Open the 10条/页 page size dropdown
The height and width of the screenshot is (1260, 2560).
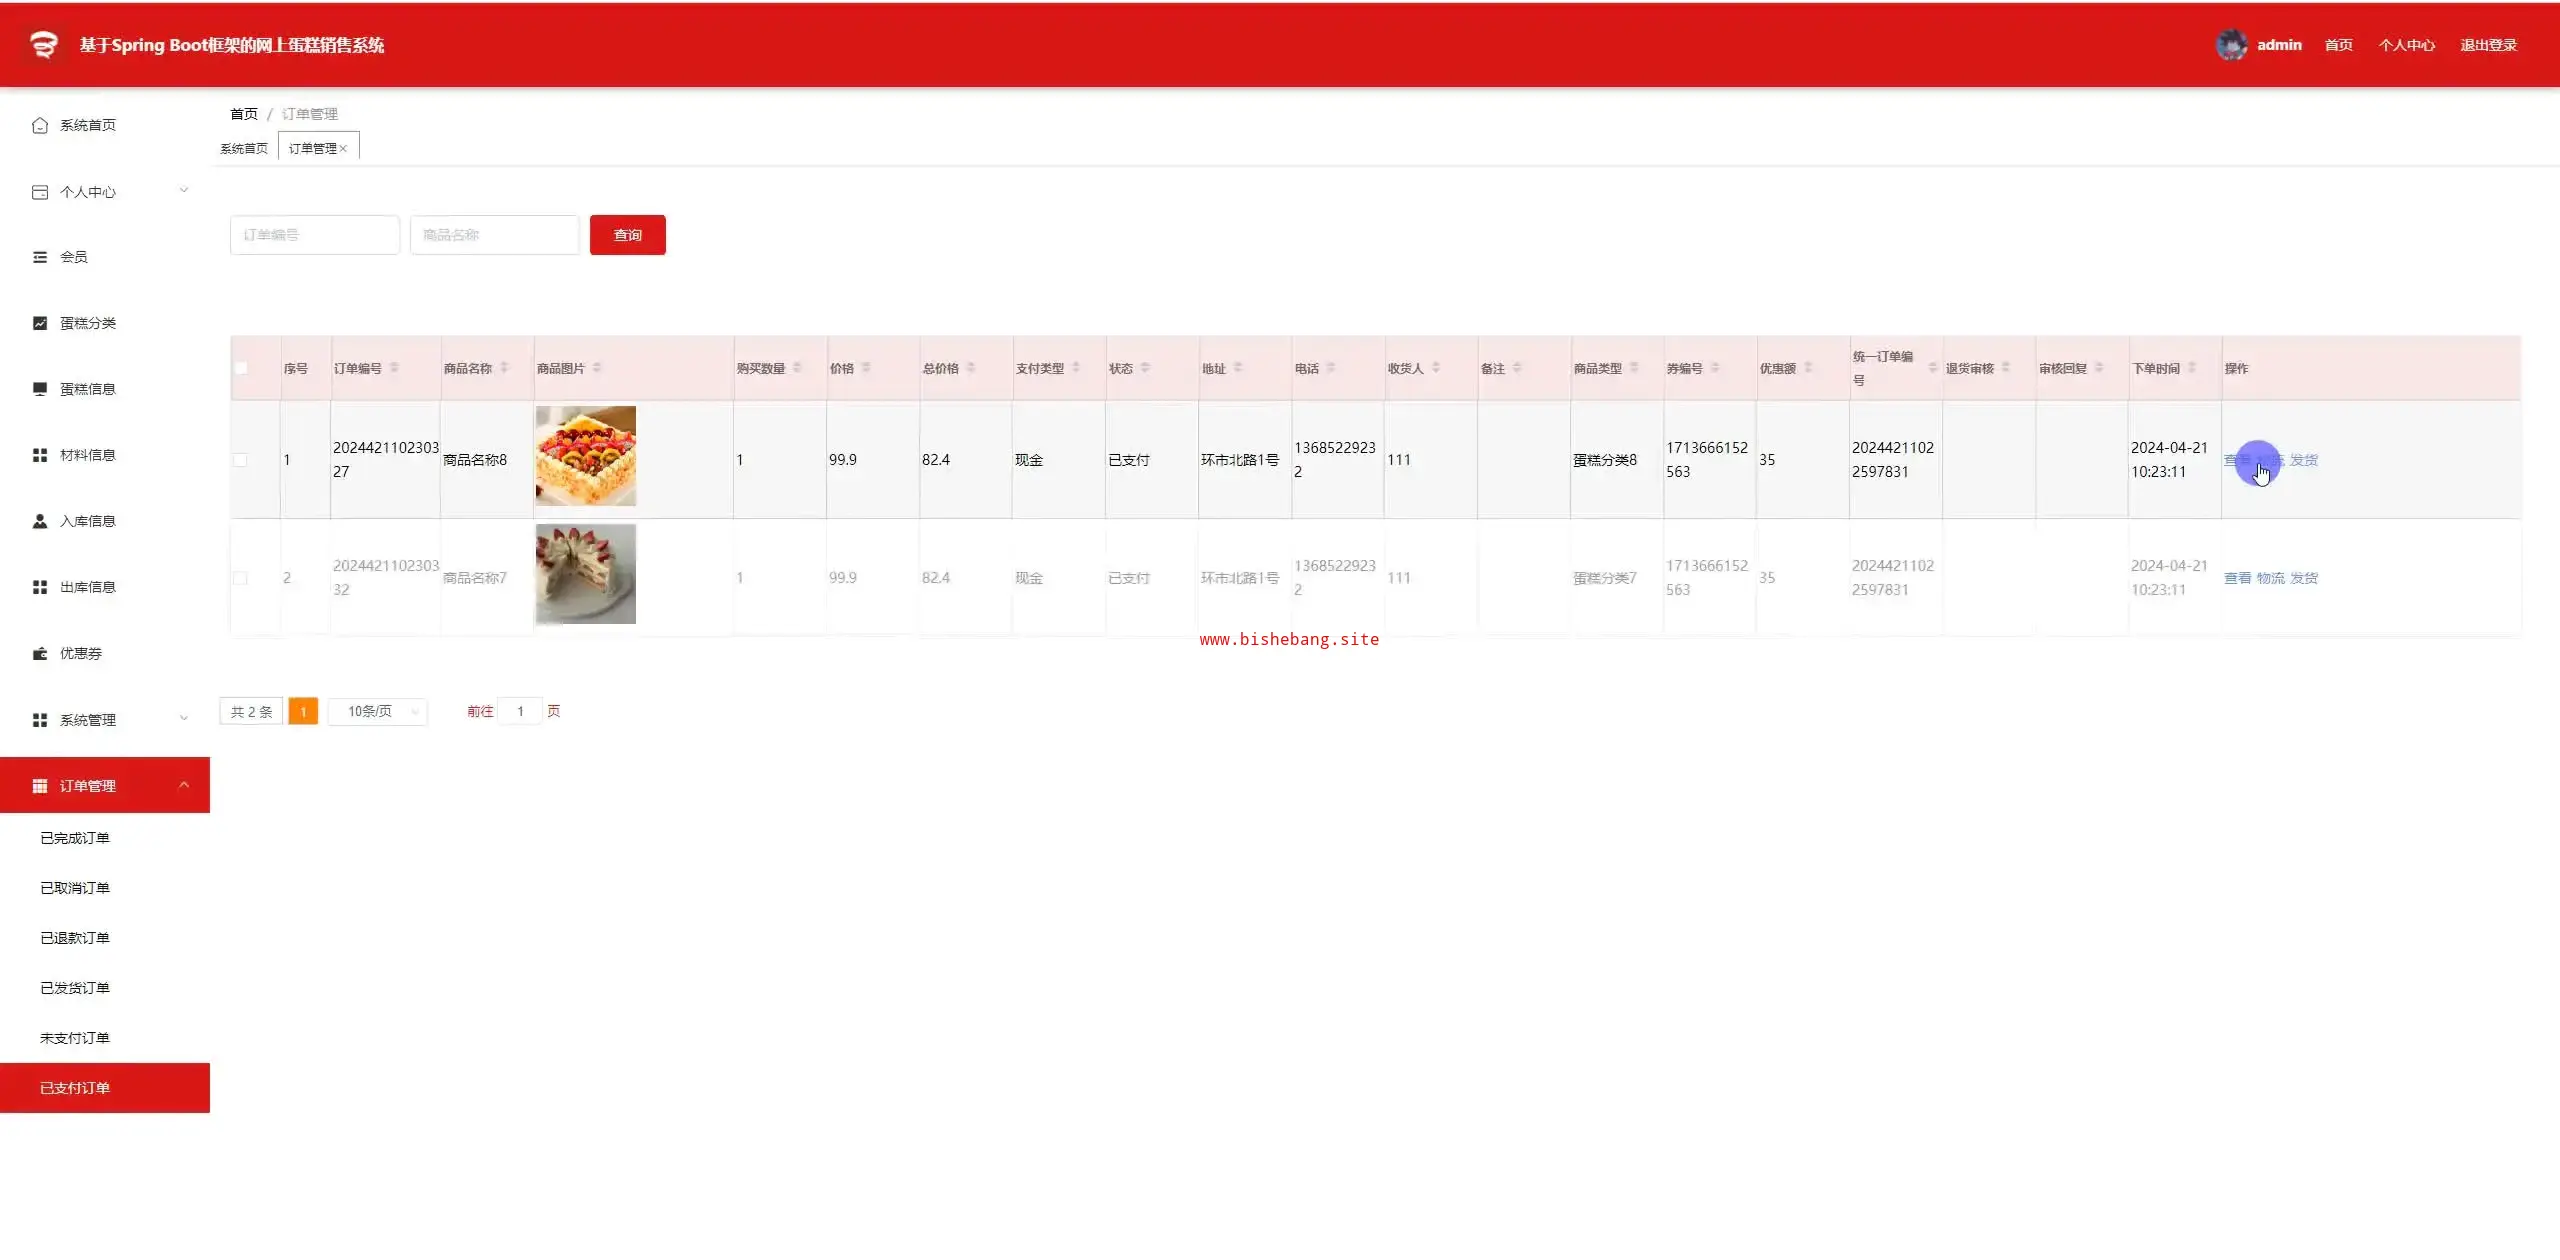[378, 711]
